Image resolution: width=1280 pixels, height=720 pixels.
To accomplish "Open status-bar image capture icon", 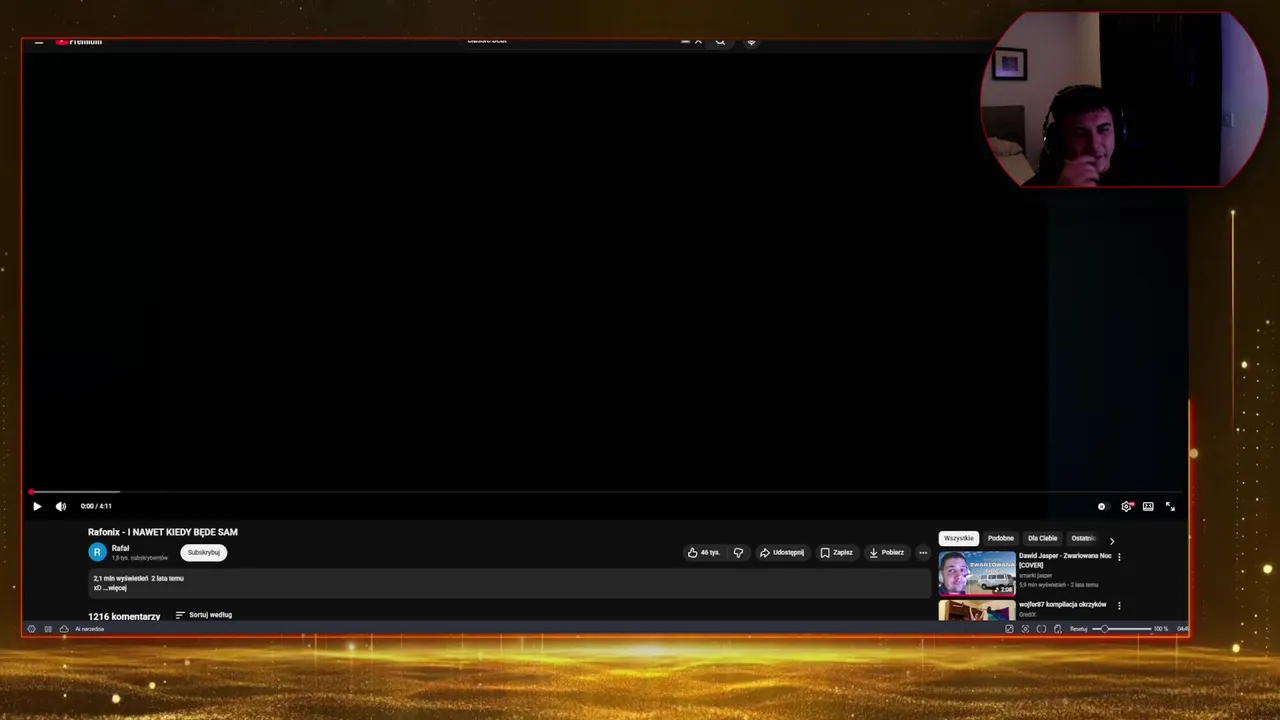I will coord(1009,629).
